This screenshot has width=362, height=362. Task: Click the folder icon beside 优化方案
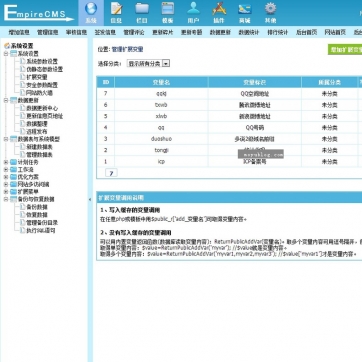(13, 177)
